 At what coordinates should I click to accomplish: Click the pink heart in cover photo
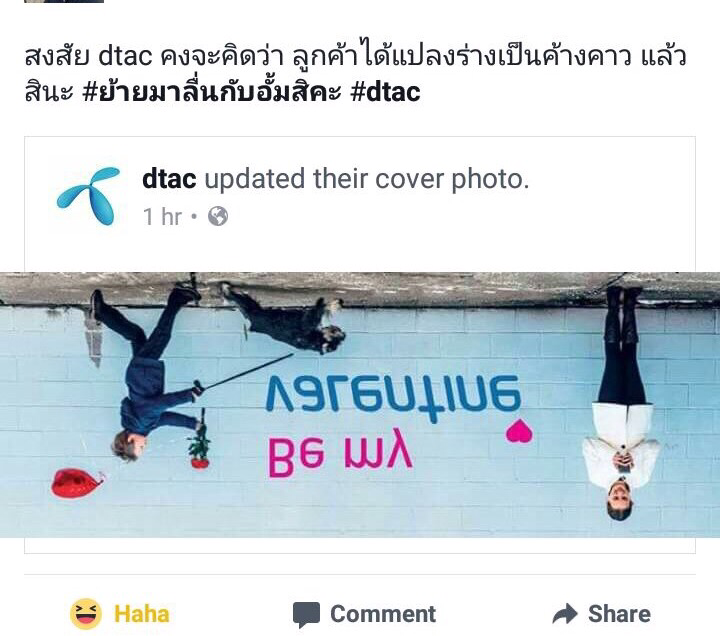point(519,431)
